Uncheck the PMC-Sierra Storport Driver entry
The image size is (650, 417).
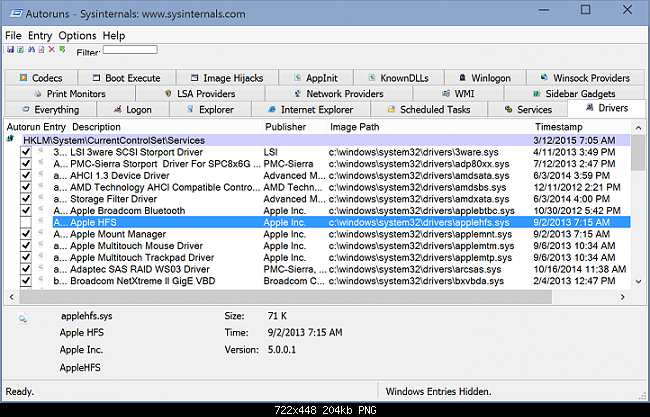click(x=26, y=163)
